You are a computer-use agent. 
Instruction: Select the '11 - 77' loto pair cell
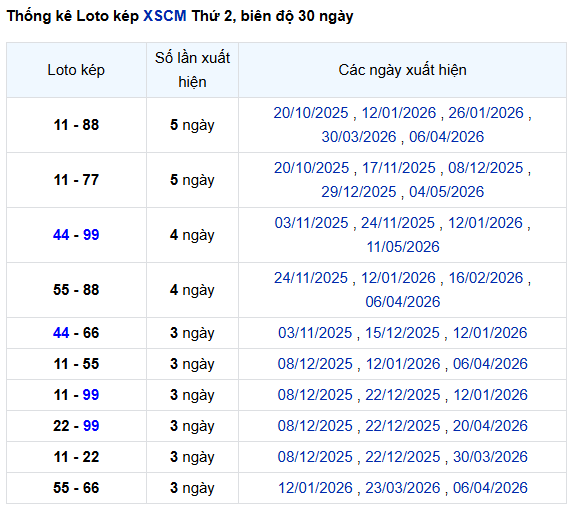(76, 180)
